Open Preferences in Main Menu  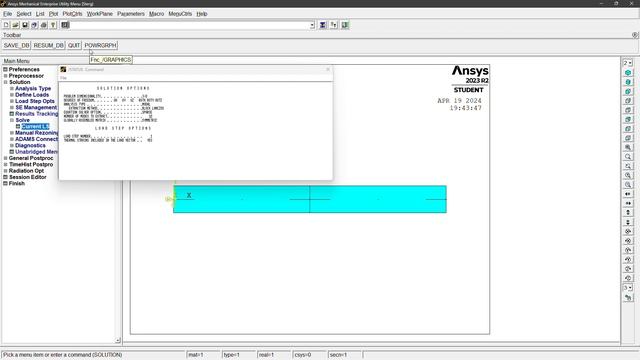24,69
